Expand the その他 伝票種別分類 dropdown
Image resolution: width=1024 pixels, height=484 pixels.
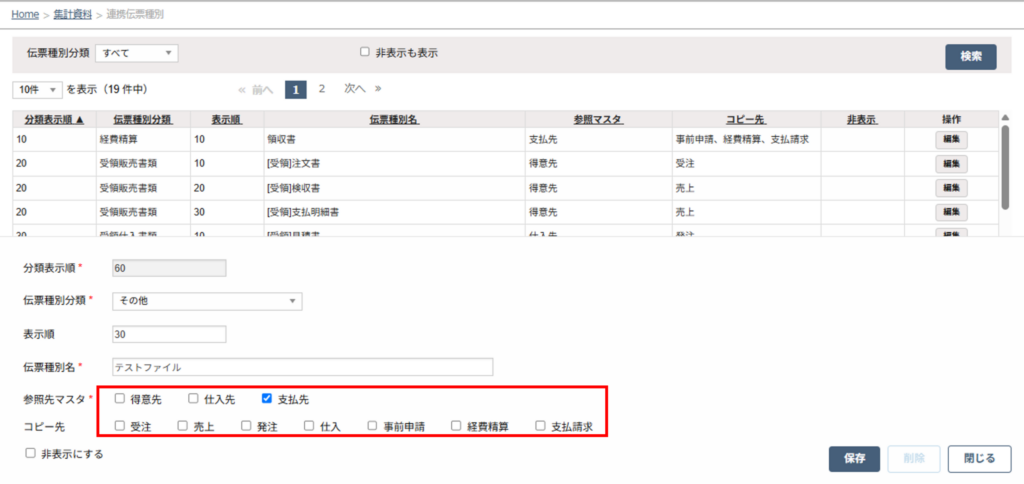(207, 300)
